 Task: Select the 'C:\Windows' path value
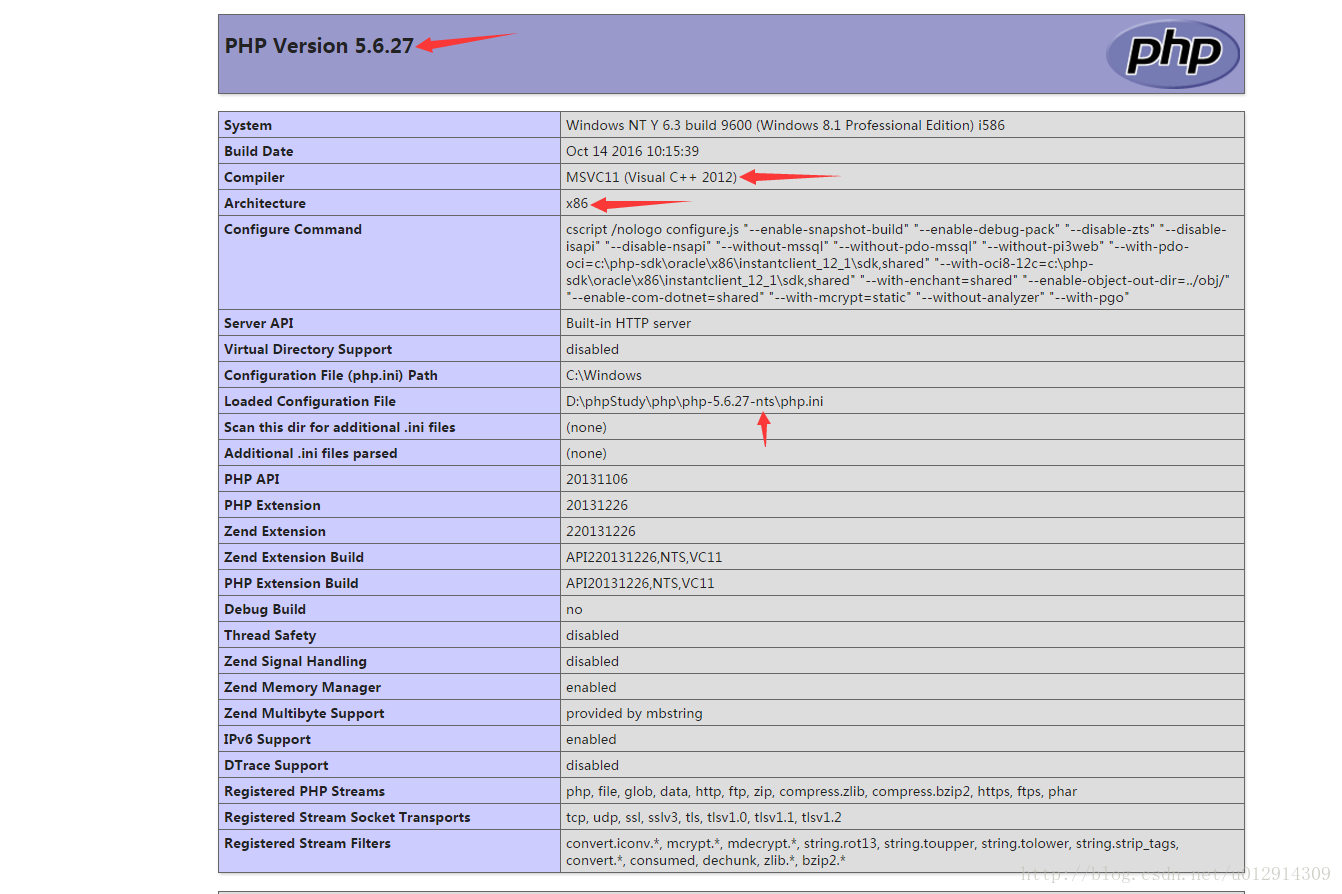604,375
